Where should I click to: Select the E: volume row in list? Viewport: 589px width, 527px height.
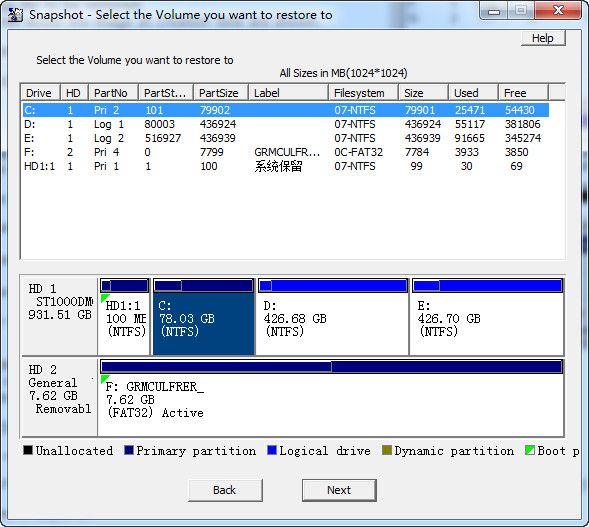point(285,138)
